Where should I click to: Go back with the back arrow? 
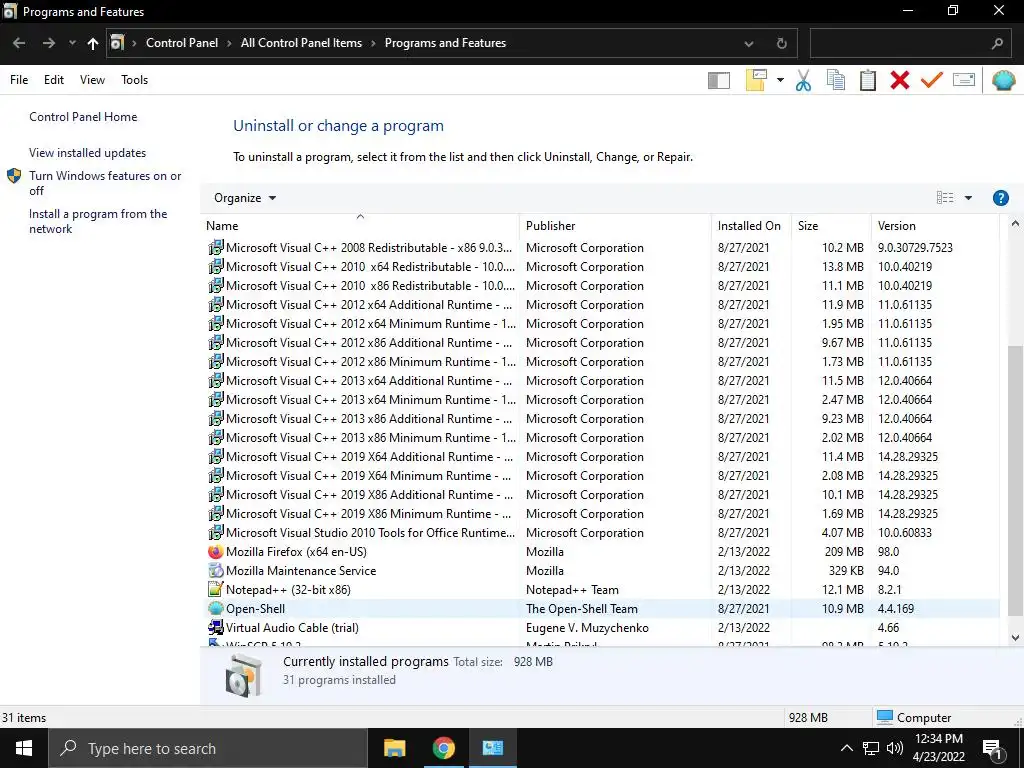coord(19,43)
